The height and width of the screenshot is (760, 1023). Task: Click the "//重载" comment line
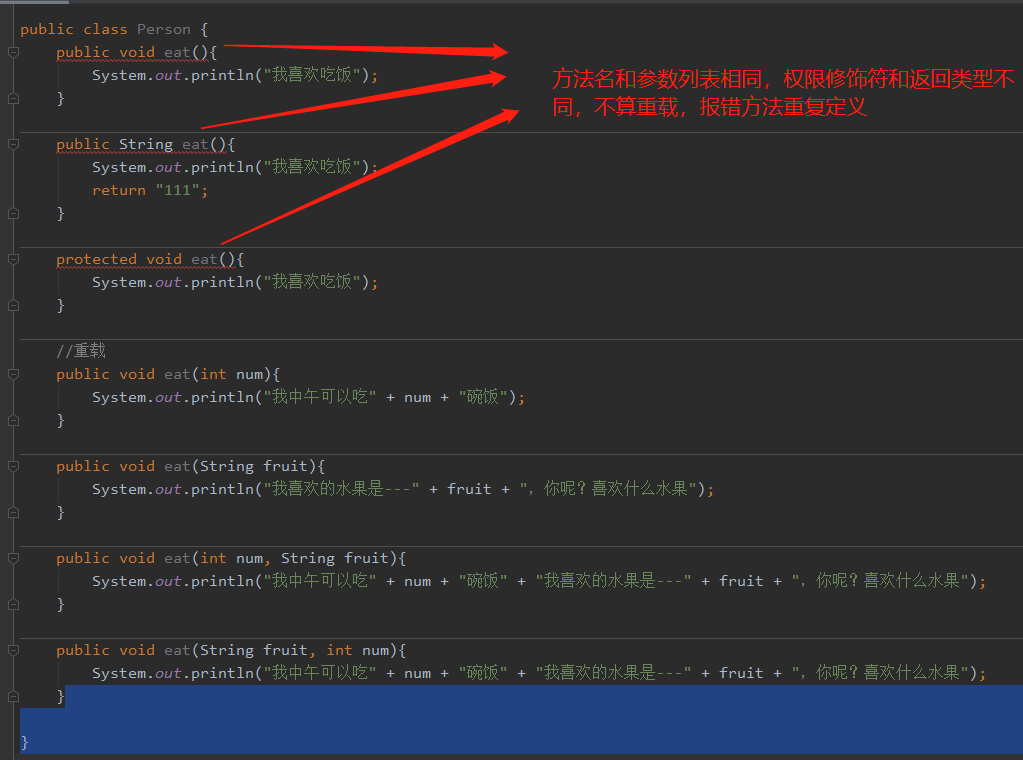point(81,351)
